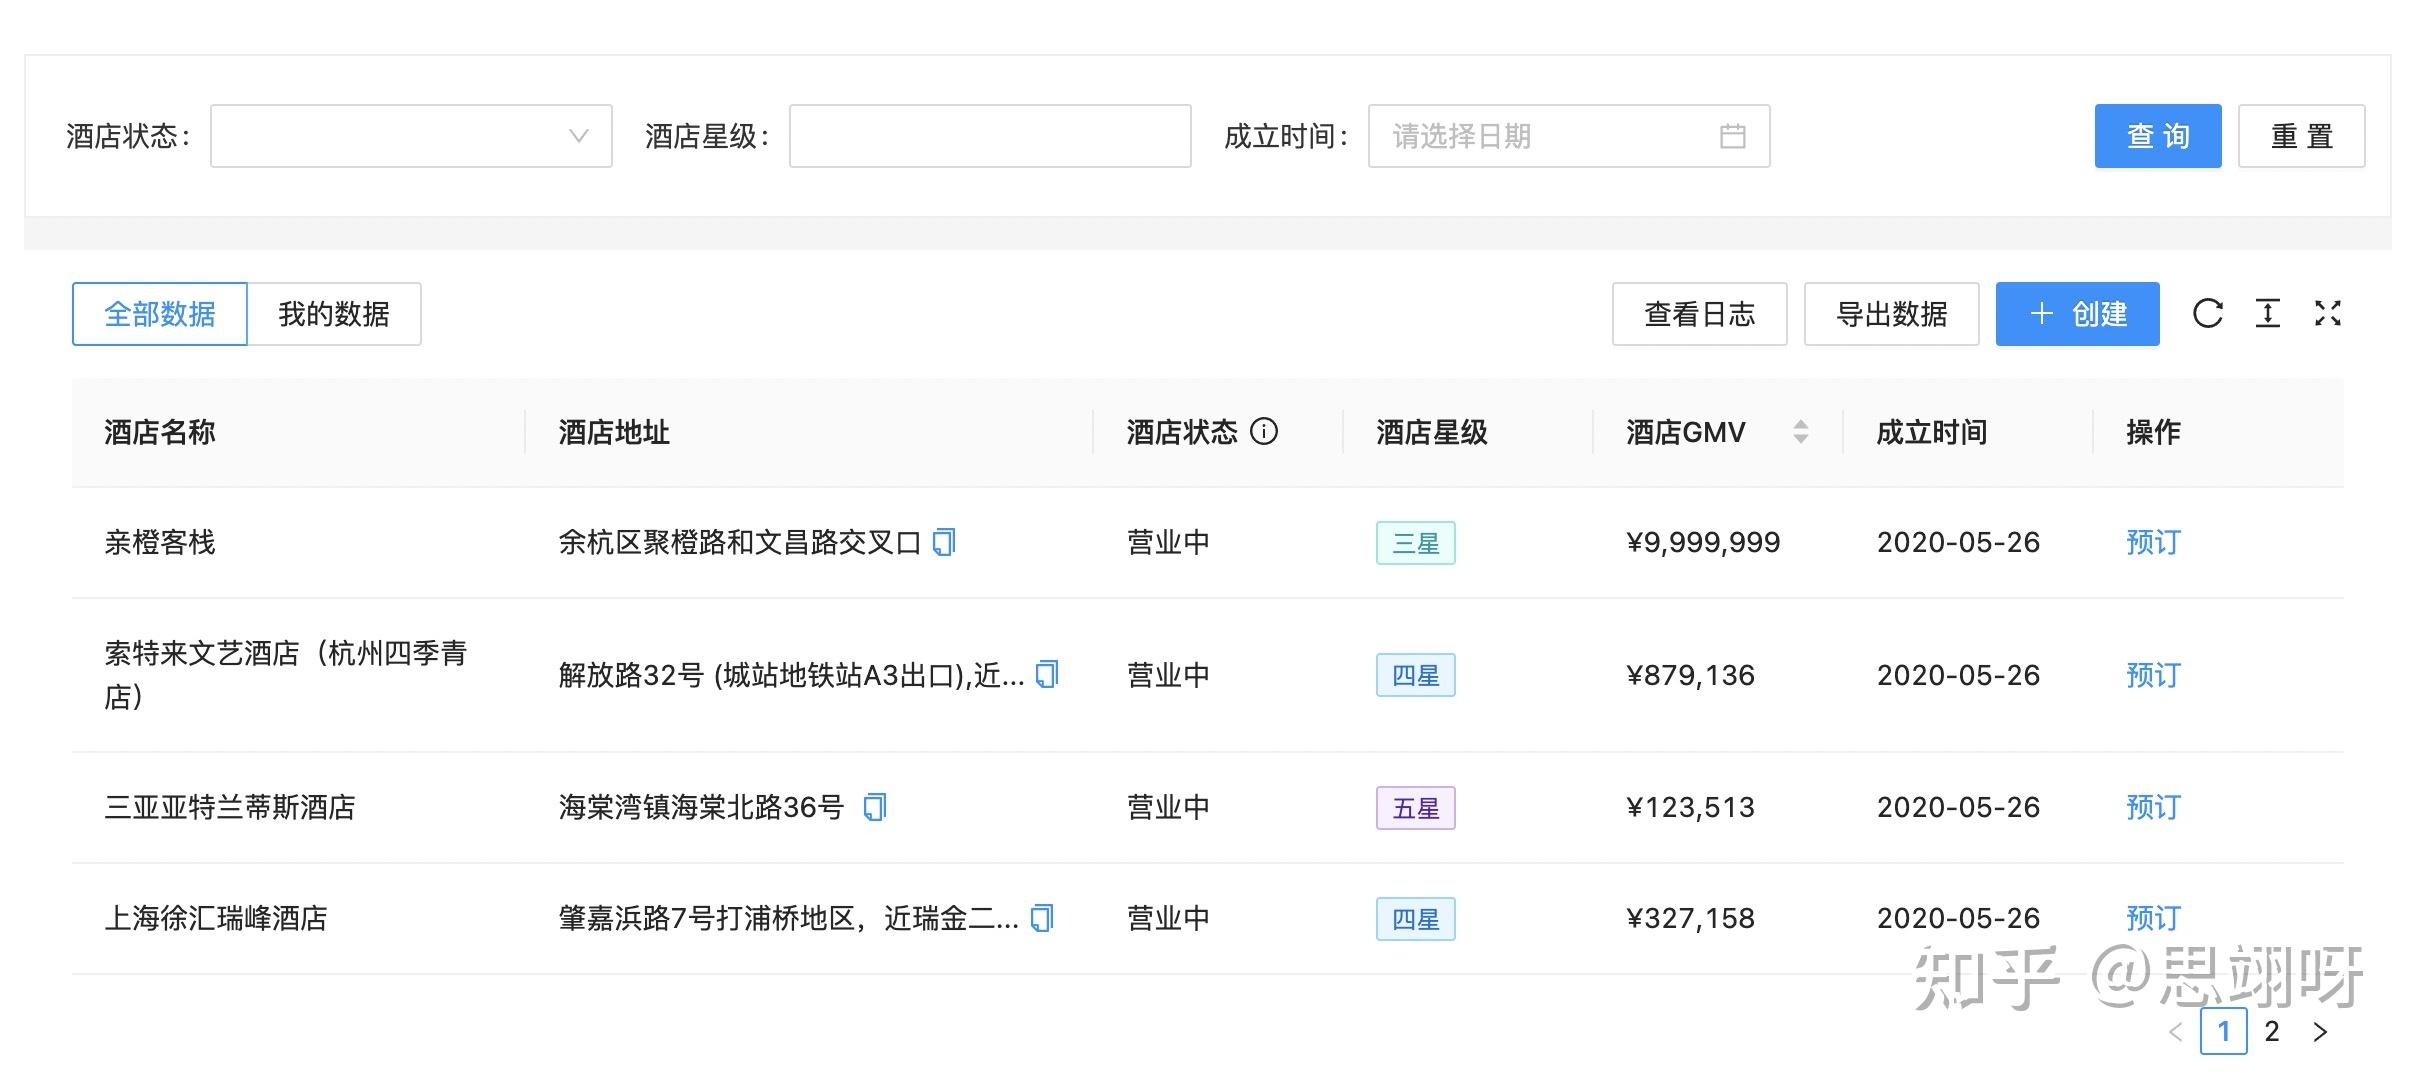Focus the 酒店星级 input field
The width and height of the screenshot is (2426, 1076).
[990, 136]
